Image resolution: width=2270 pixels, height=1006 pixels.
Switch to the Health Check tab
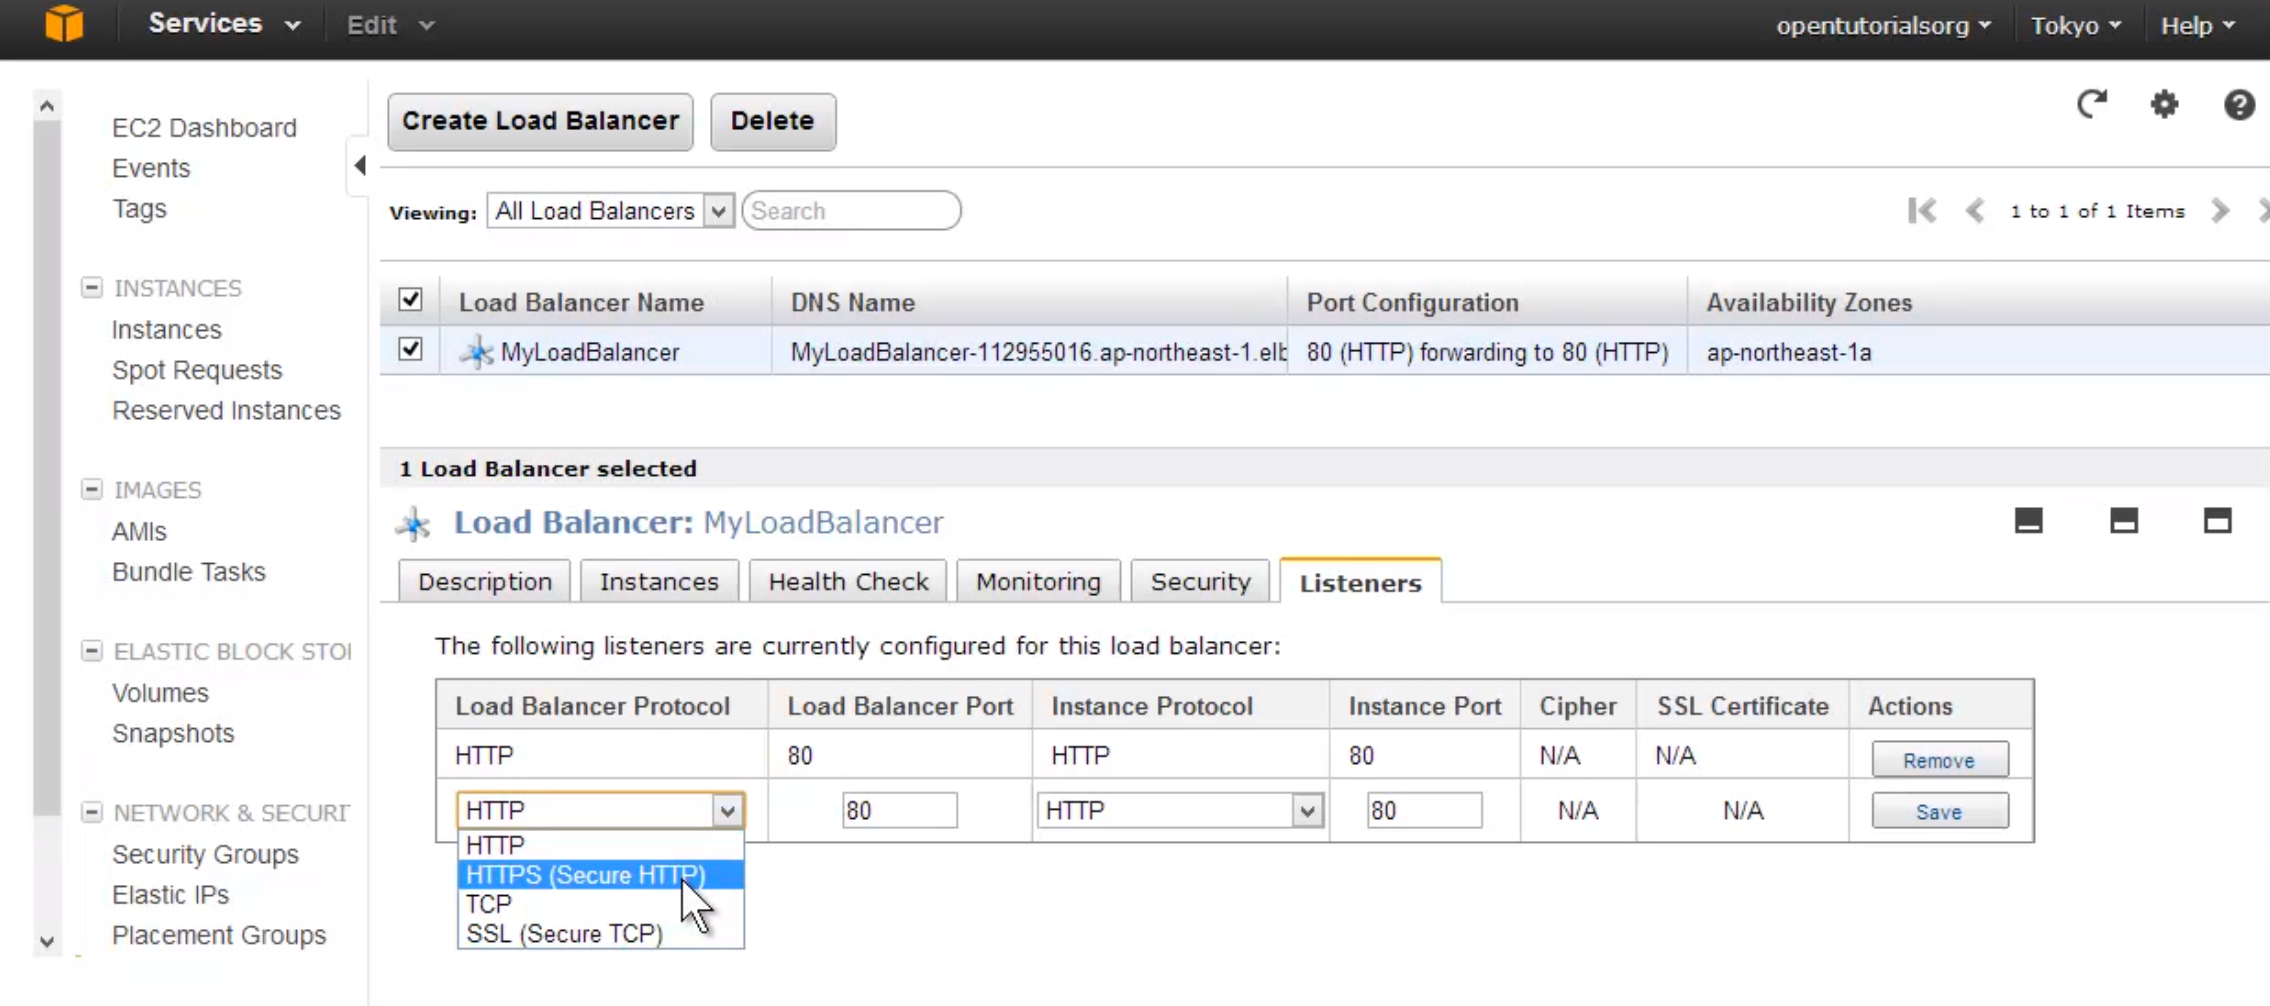point(848,582)
